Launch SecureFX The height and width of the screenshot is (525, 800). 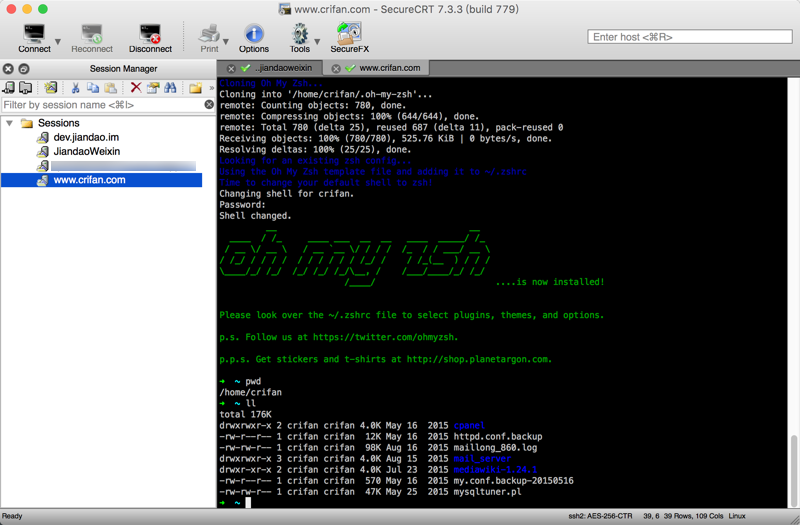pos(349,39)
